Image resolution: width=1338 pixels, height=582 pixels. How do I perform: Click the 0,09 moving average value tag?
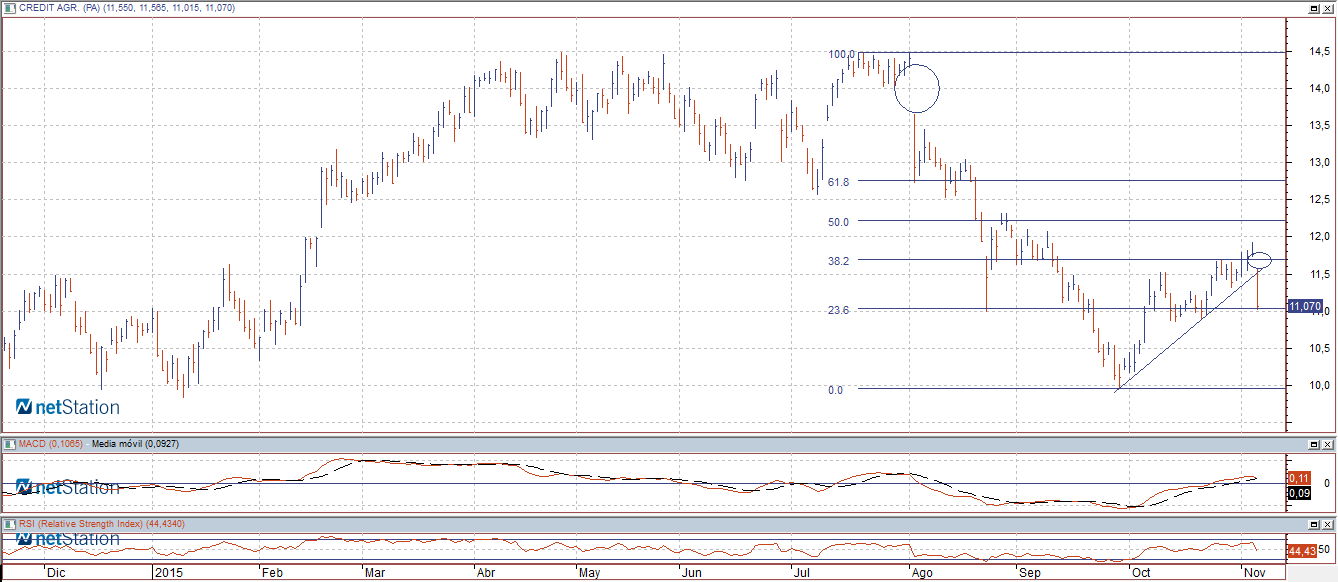click(1299, 493)
